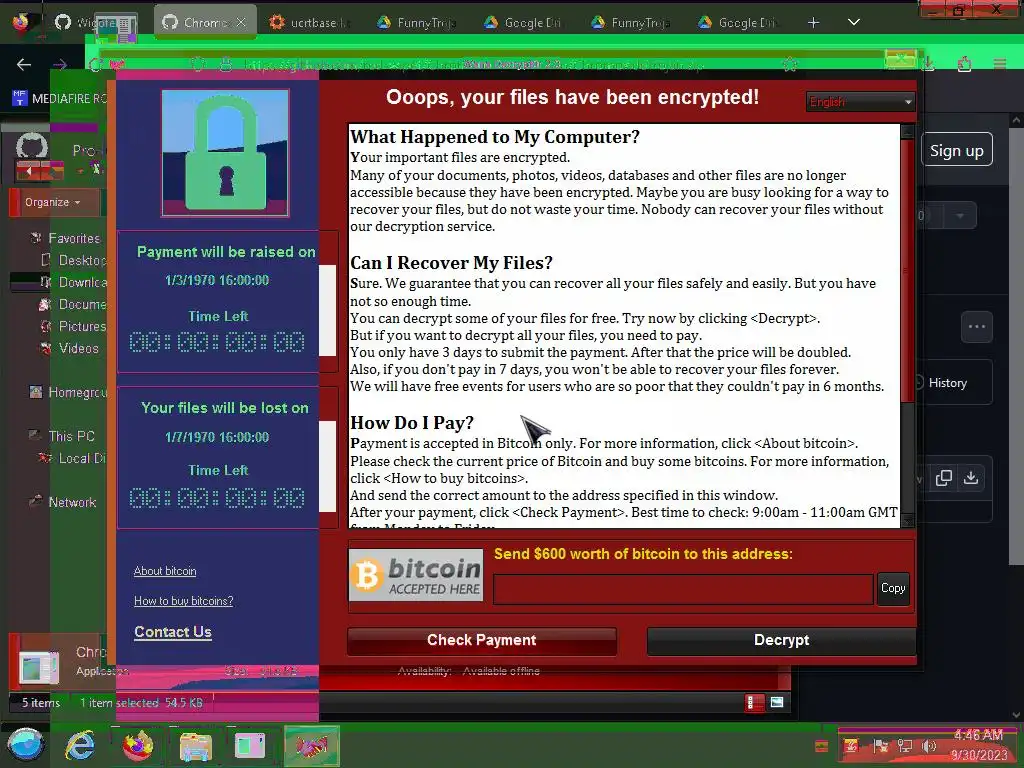Expand the Organize menu in Explorer
The width and height of the screenshot is (1024, 768).
(x=52, y=202)
